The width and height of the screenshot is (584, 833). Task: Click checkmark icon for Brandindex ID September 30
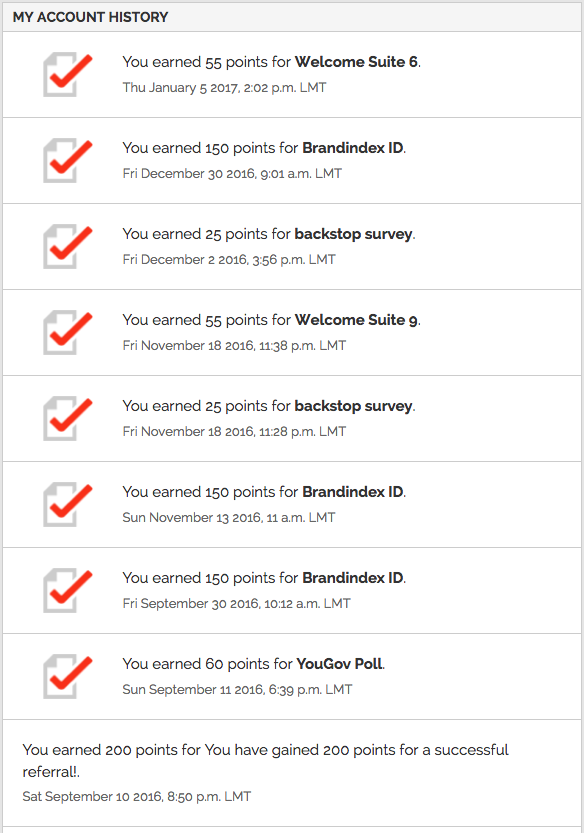(67, 591)
